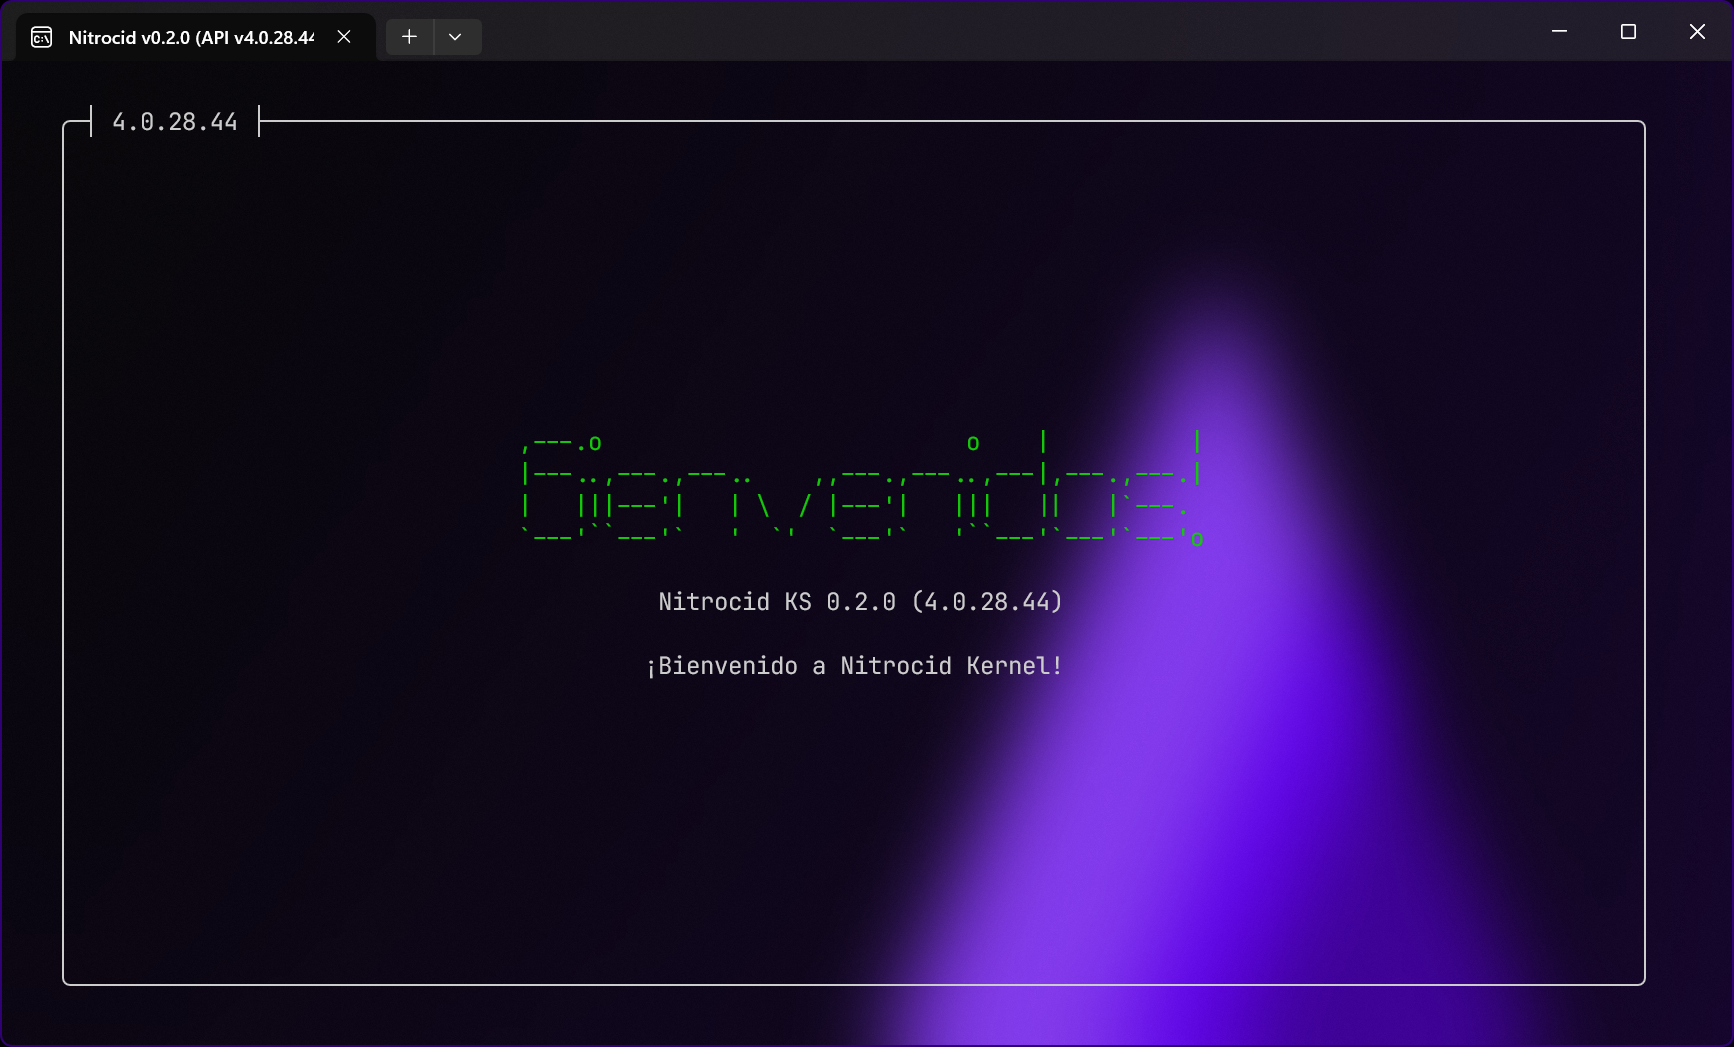
Task: Expand the new tab profile dropdown
Action: [x=456, y=37]
